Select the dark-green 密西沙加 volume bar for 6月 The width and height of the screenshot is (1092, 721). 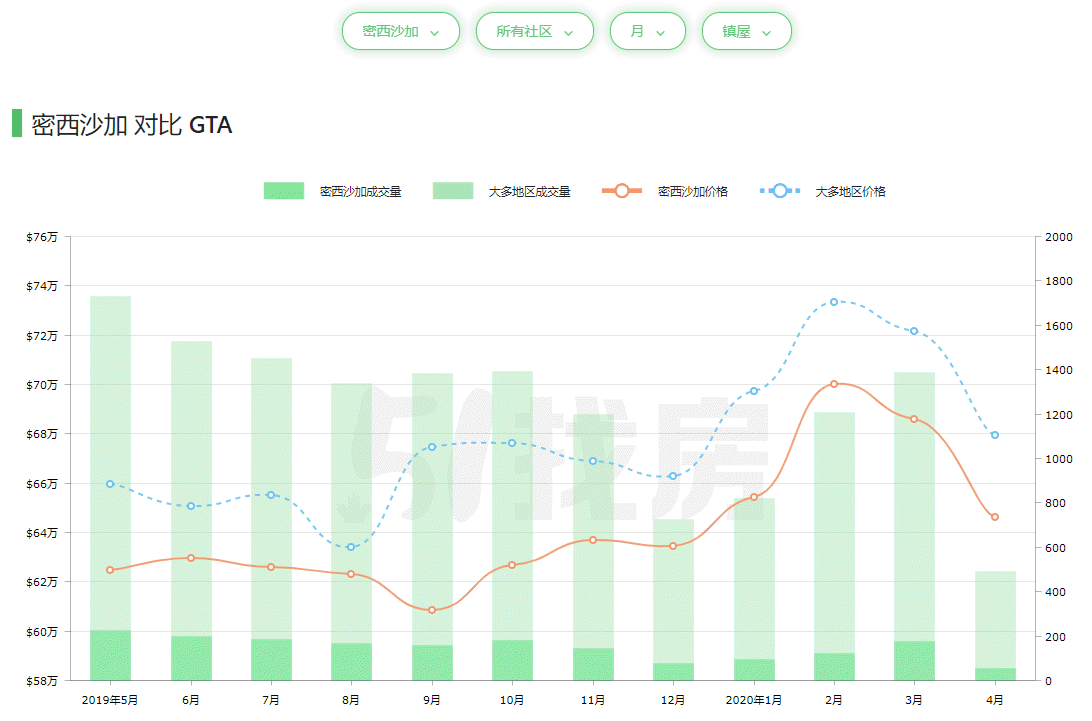(191, 658)
